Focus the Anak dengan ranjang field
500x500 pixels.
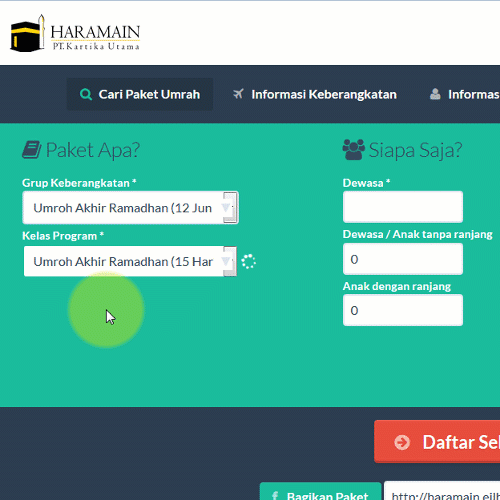pyautogui.click(x=403, y=310)
